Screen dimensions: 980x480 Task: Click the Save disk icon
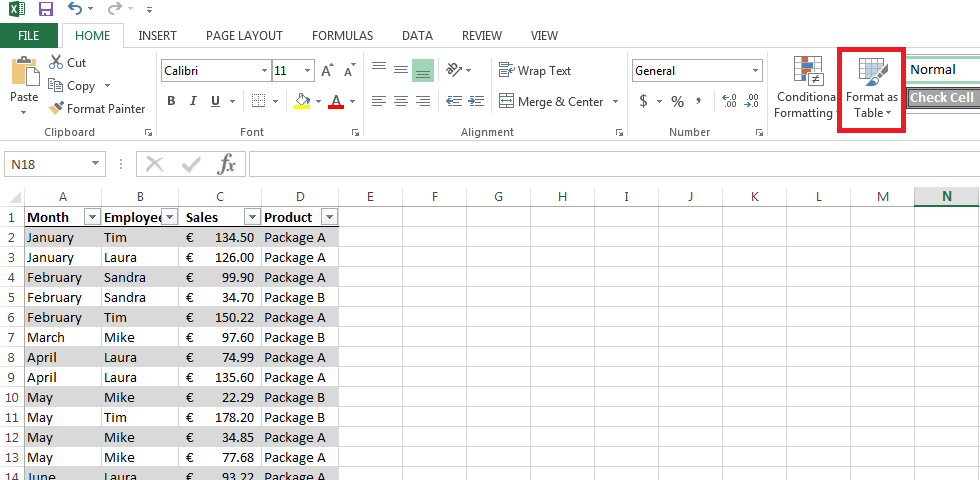tap(46, 10)
